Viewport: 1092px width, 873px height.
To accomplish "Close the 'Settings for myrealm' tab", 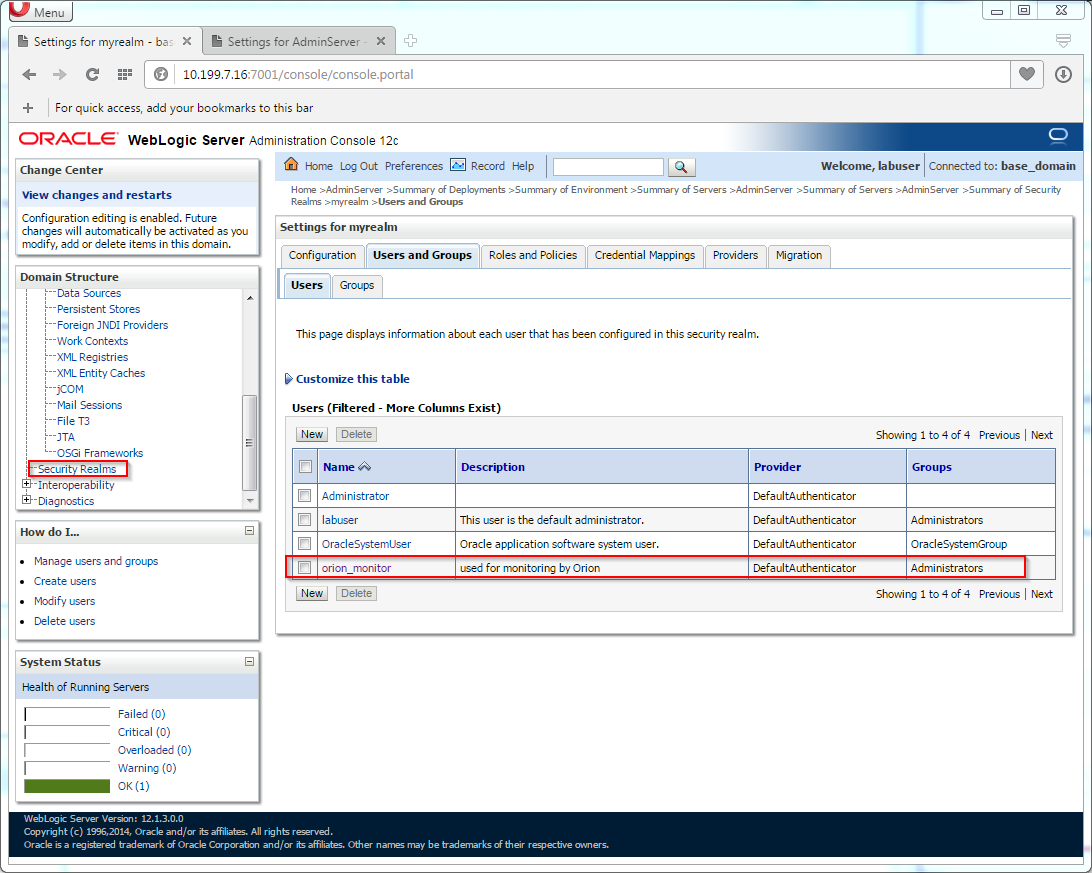I will coord(187,41).
